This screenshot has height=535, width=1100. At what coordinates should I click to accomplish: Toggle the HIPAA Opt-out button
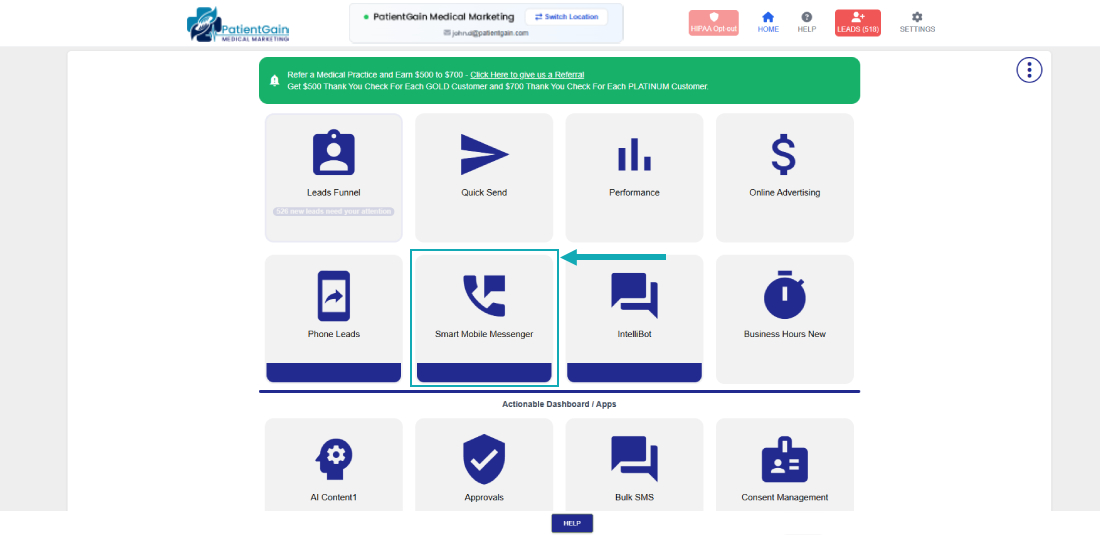click(713, 23)
